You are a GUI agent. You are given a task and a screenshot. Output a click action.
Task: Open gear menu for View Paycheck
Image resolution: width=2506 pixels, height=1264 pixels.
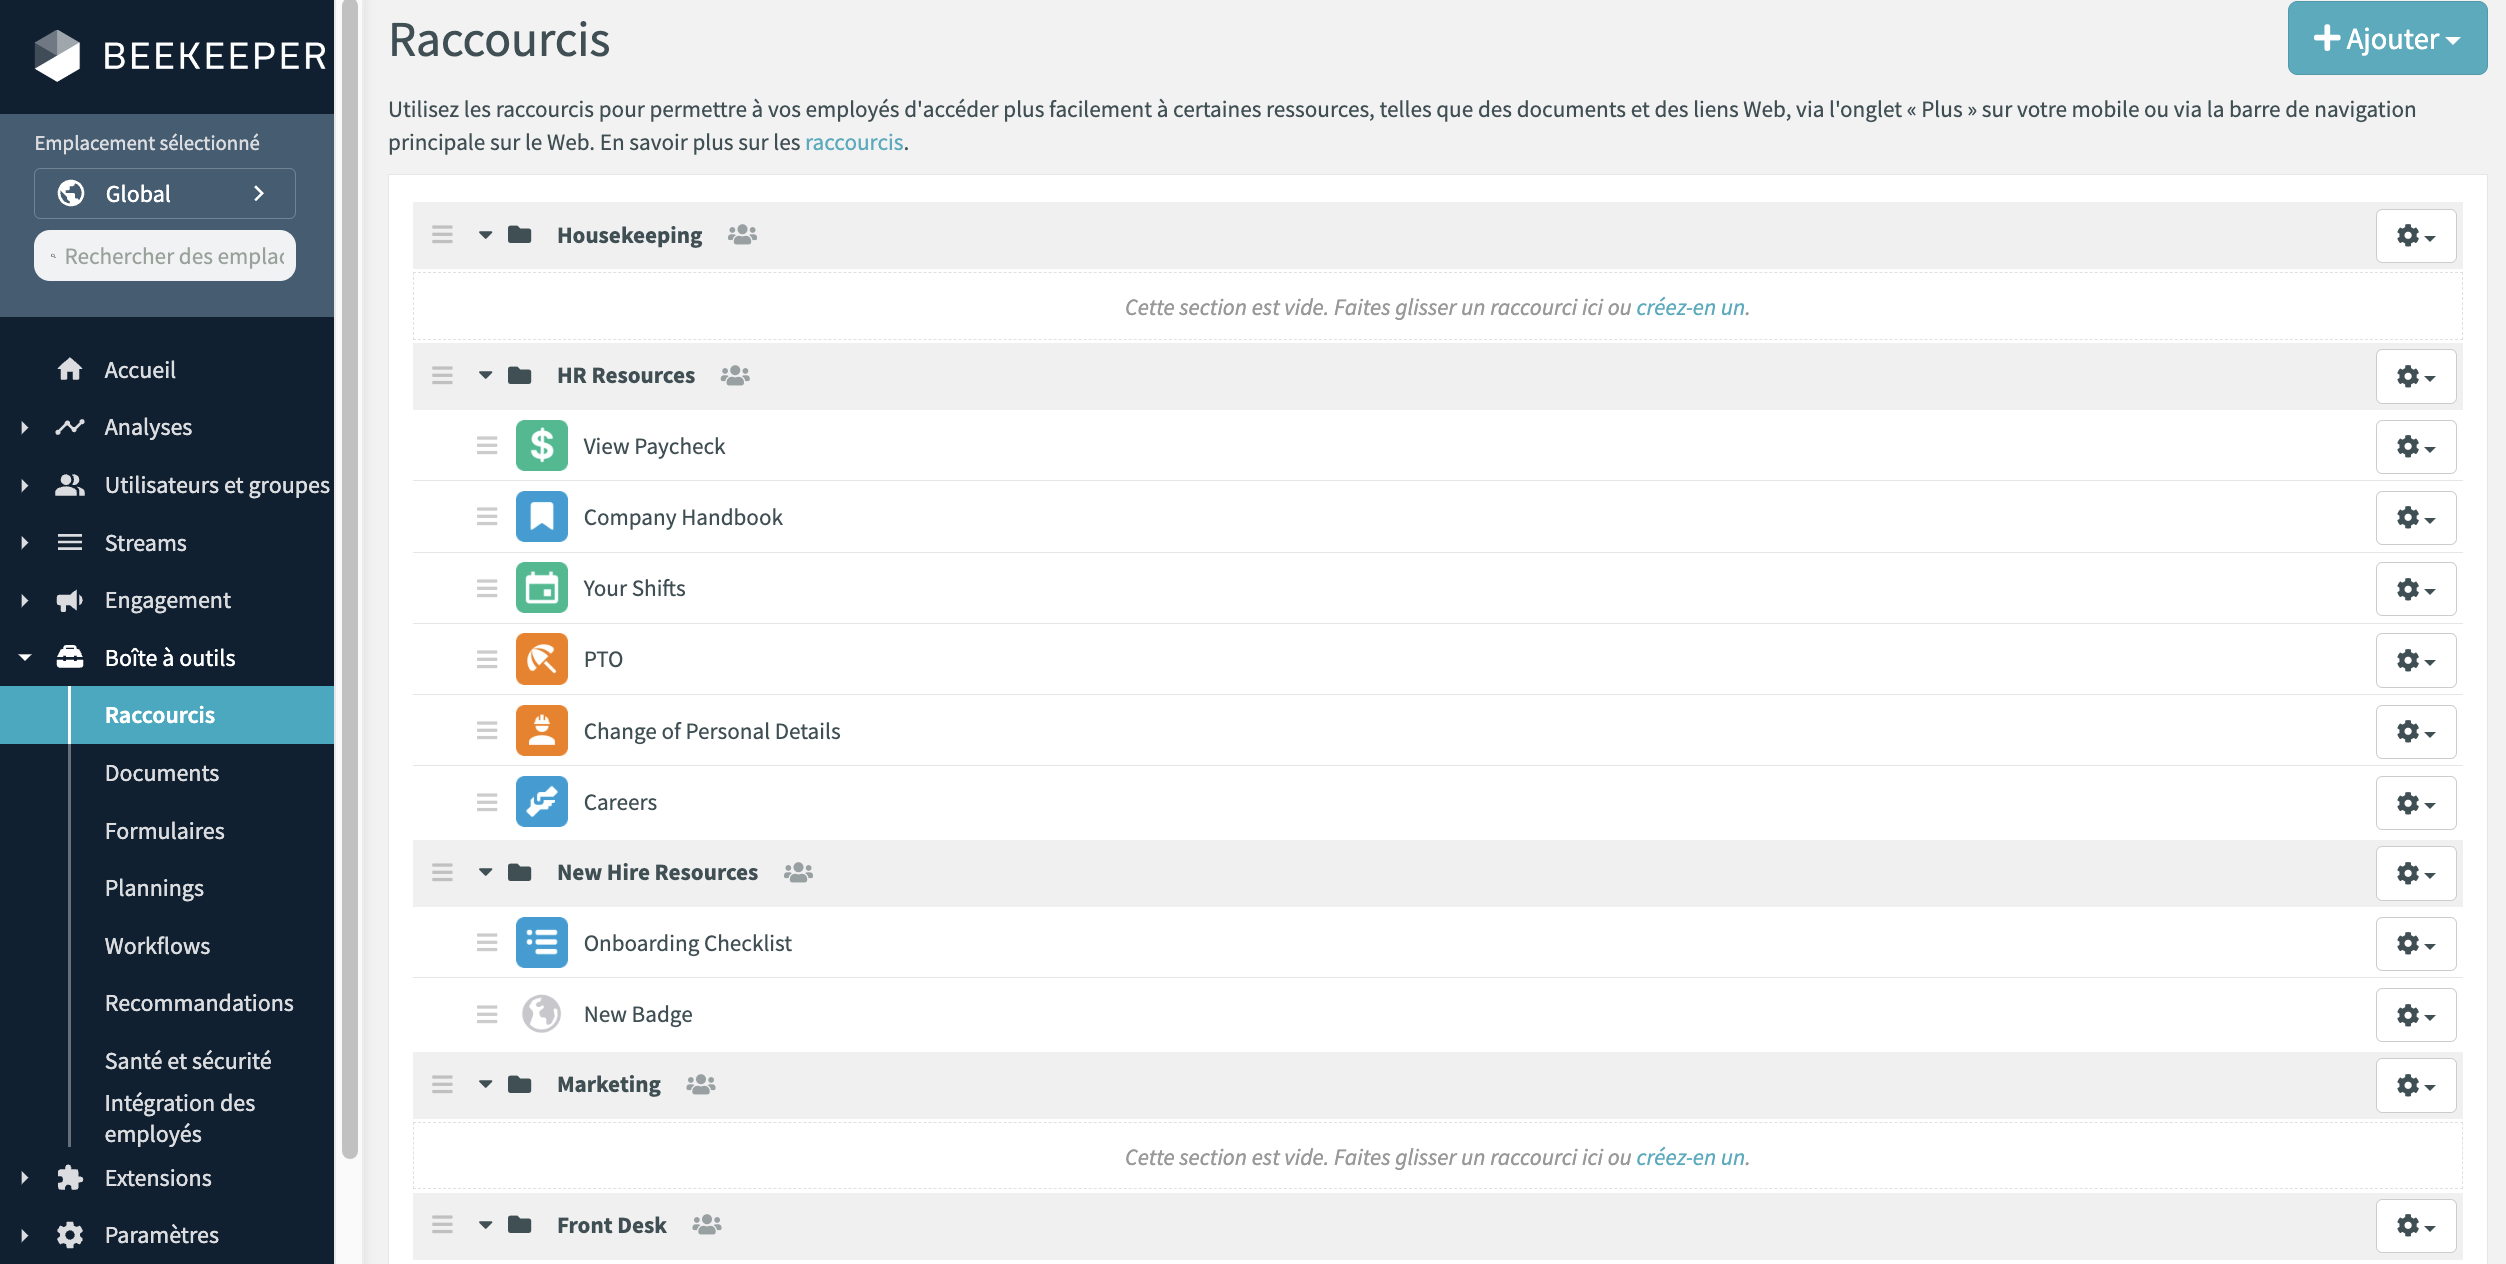(x=2416, y=447)
